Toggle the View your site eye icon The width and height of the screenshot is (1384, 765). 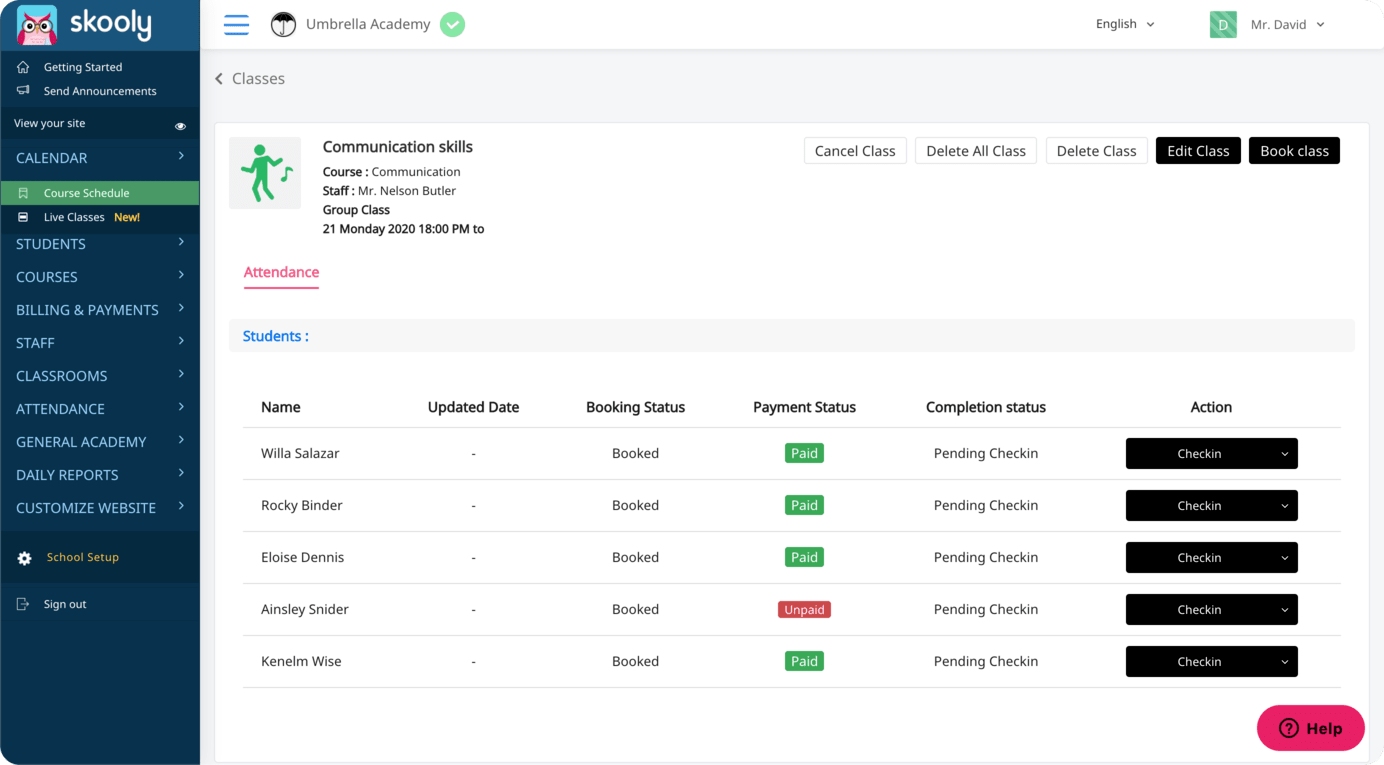[x=181, y=126]
